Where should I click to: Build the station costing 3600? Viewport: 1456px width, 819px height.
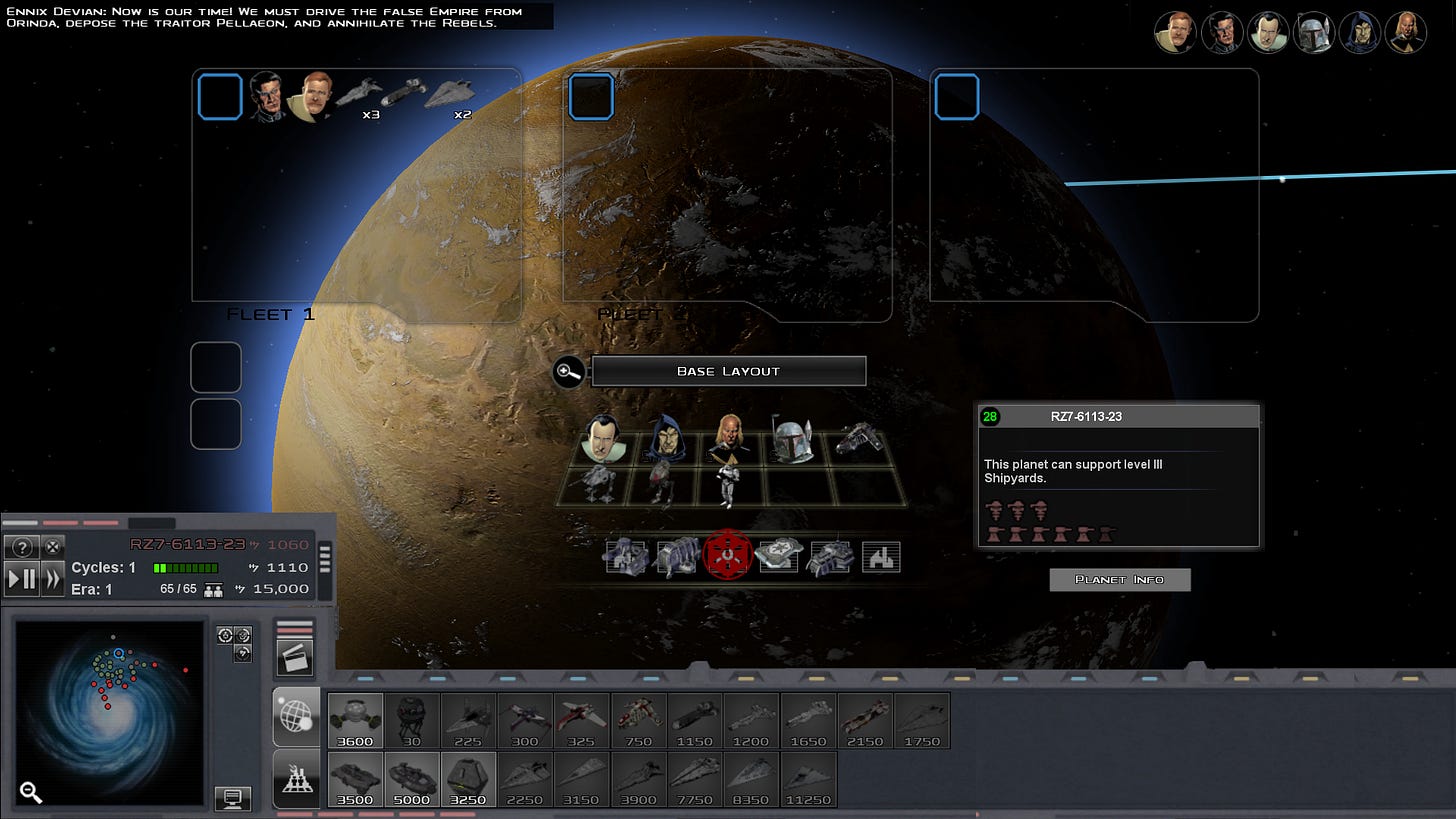(x=355, y=721)
